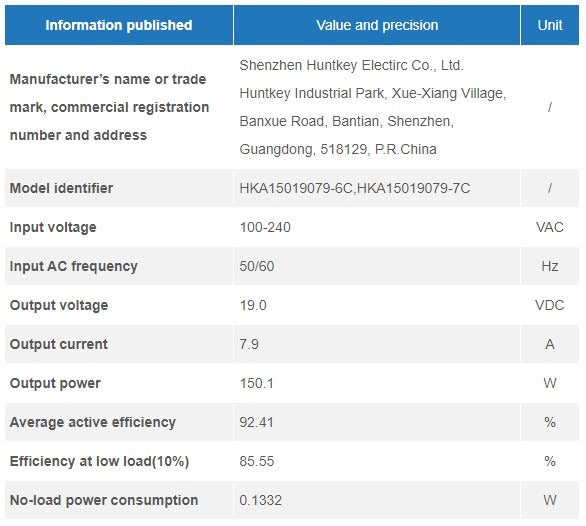Select the 100-240 input voltage value
Viewport: 586px width, 526px height.
265,227
